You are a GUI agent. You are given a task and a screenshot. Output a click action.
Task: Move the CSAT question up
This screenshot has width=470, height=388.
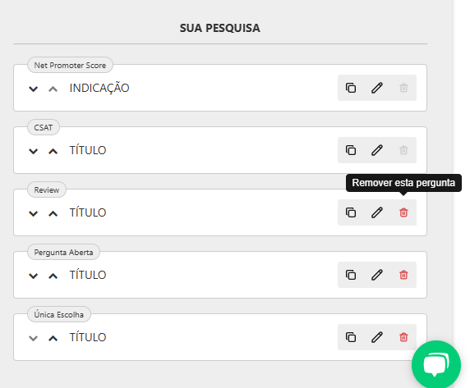point(53,151)
